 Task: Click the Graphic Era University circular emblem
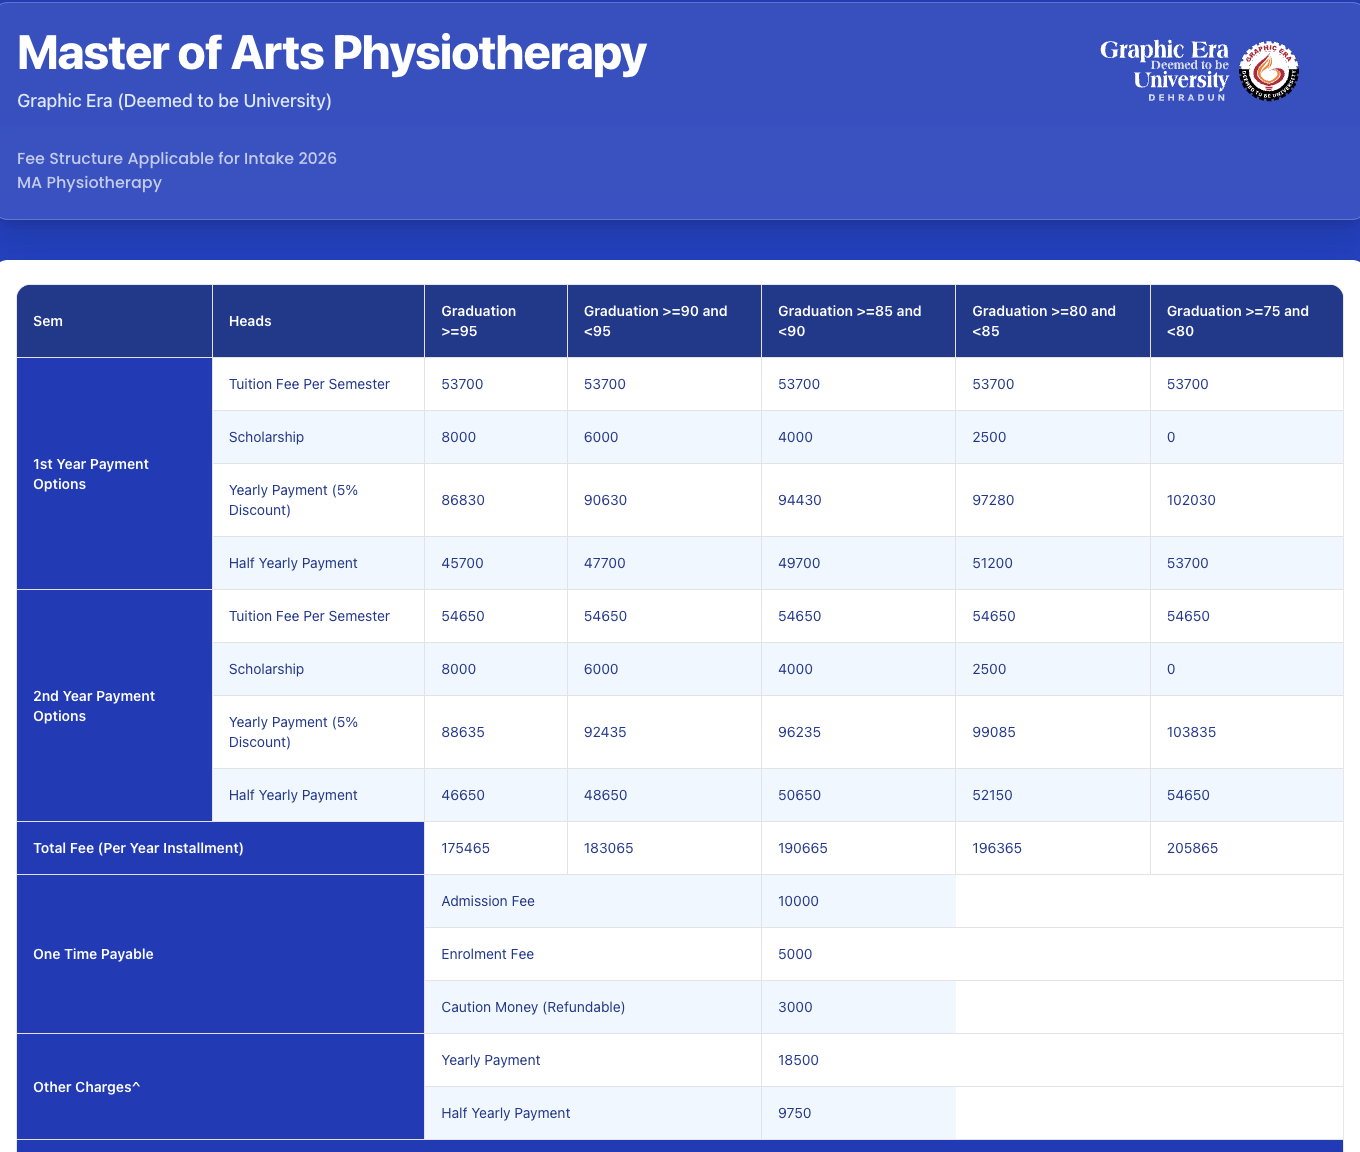pos(1268,71)
